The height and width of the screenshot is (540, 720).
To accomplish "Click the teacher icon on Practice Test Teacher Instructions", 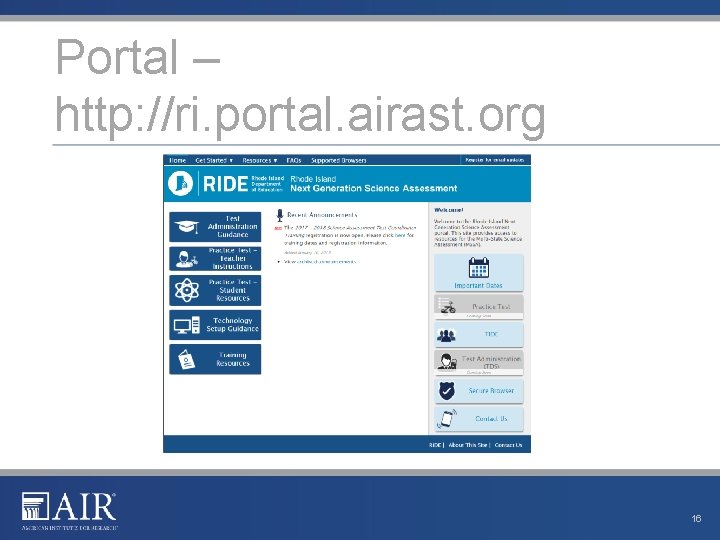I will pos(186,259).
